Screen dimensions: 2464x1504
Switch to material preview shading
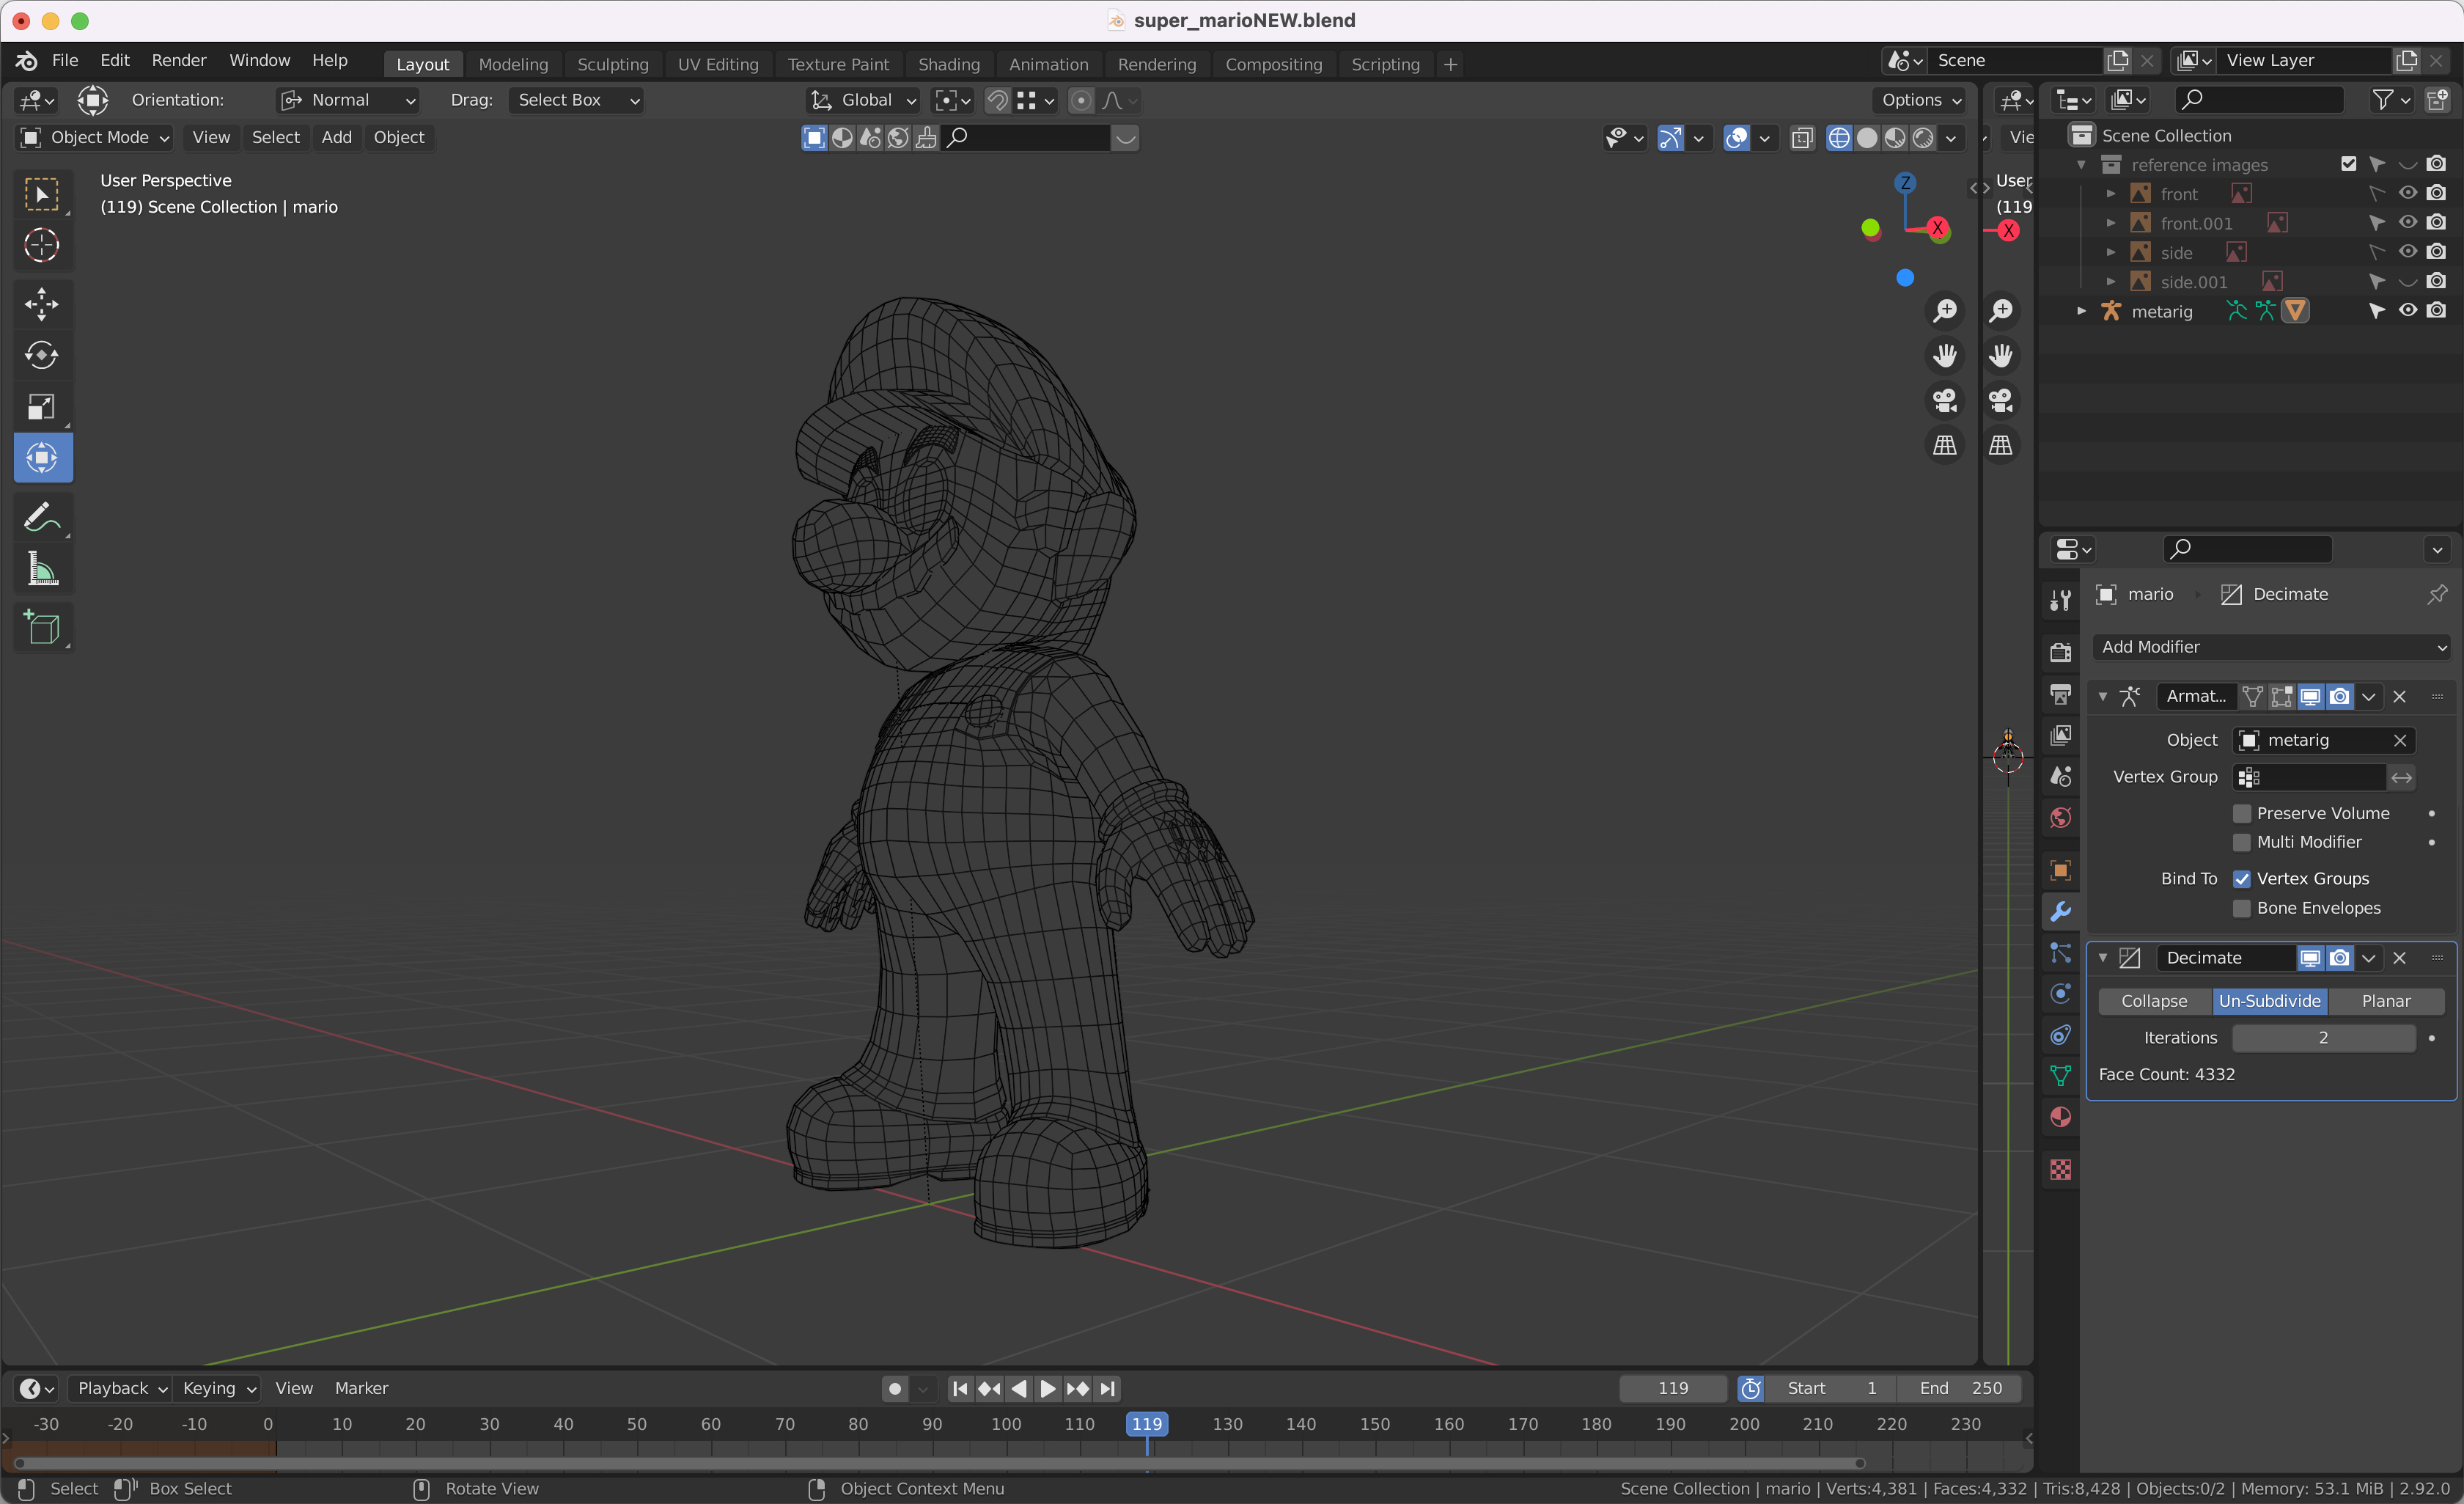(1894, 138)
